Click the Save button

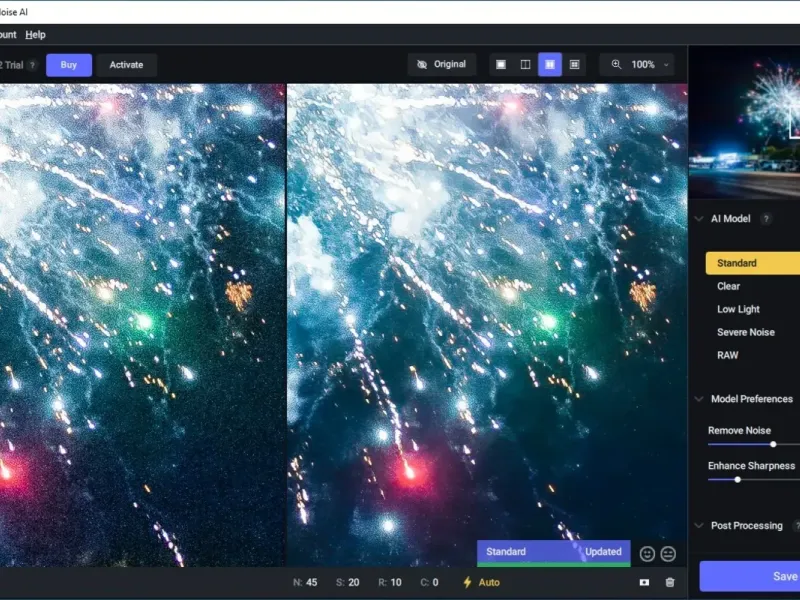[750, 576]
